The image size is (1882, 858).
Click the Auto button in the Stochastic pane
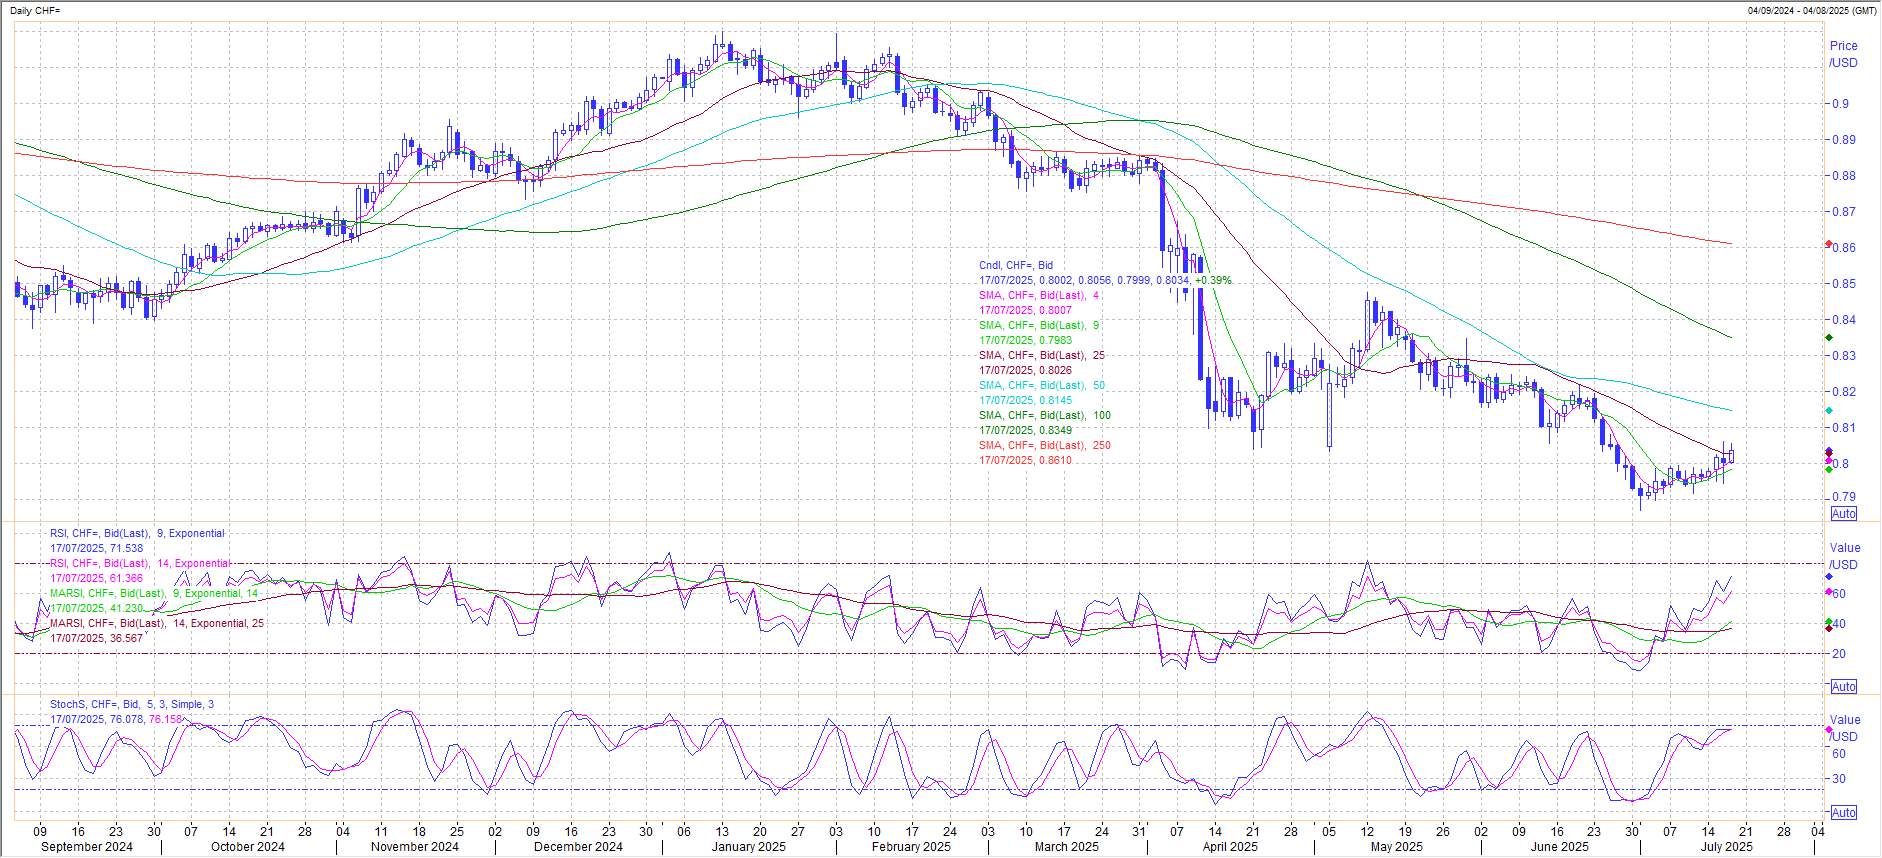(x=1844, y=813)
